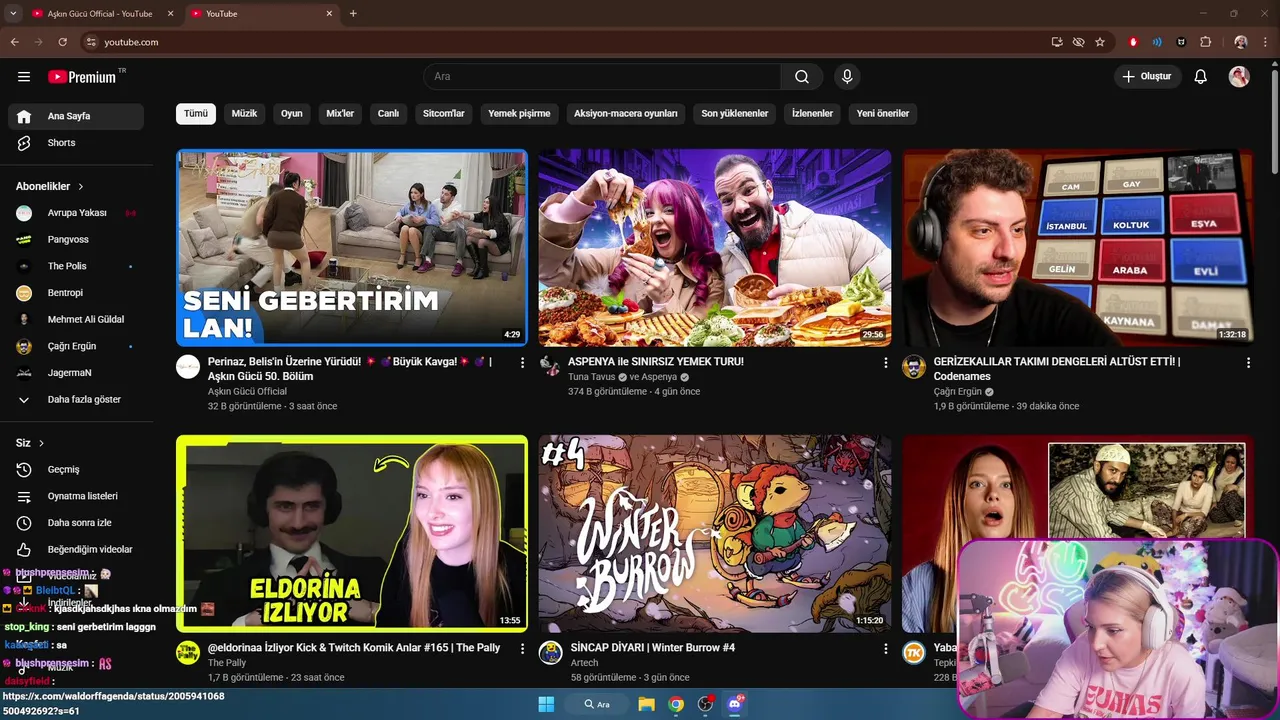Image resolution: width=1280 pixels, height=720 pixels.
Task: Open Aşkın Gücü Official channel link
Action: (247, 391)
